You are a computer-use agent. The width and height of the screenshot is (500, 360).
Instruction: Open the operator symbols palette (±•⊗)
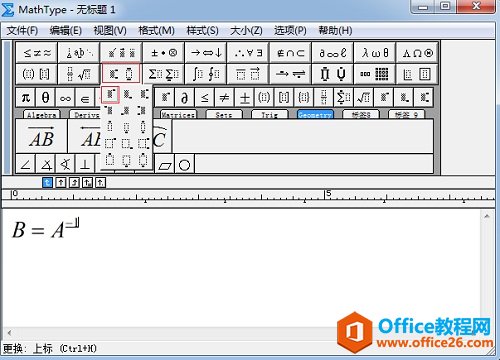point(163,53)
